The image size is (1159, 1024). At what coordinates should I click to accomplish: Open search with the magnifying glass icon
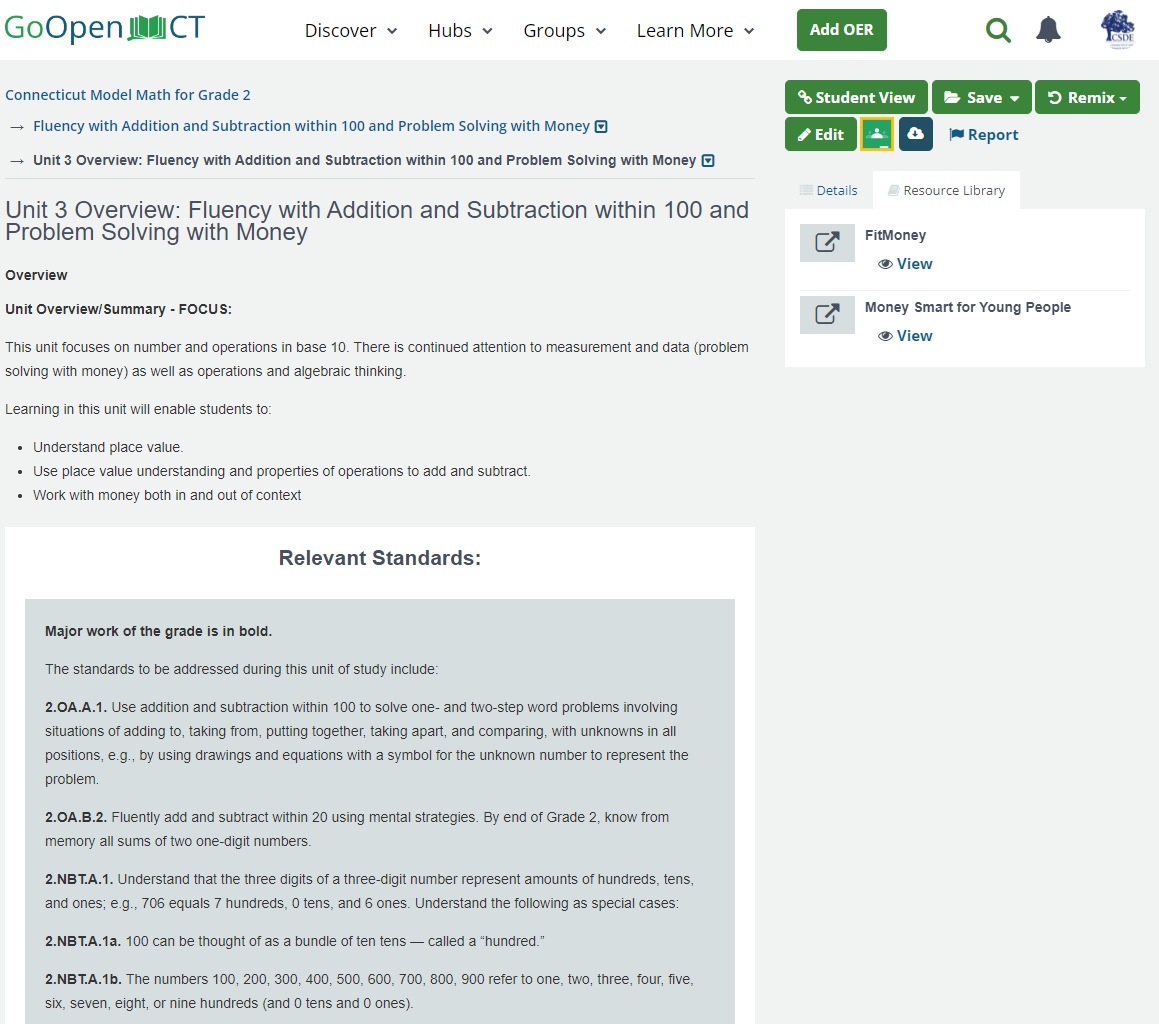click(998, 30)
